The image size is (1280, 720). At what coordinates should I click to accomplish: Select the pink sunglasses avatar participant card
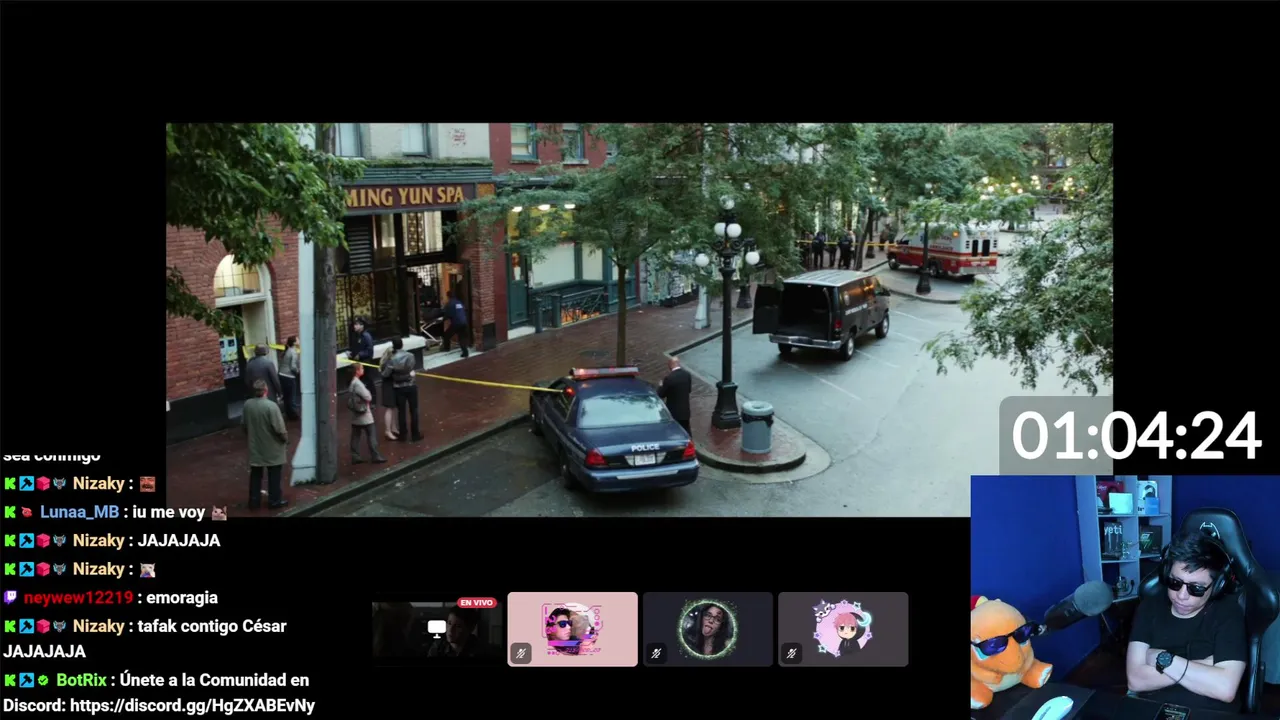pyautogui.click(x=572, y=629)
